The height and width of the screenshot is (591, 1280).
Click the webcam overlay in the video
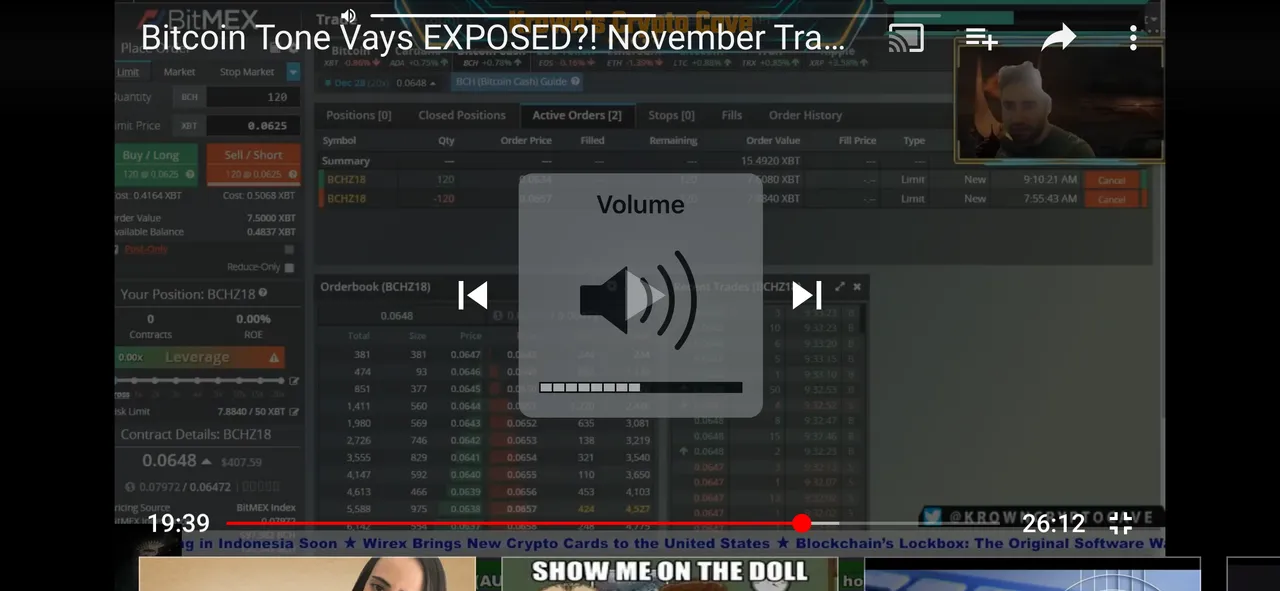[x=1060, y=103]
